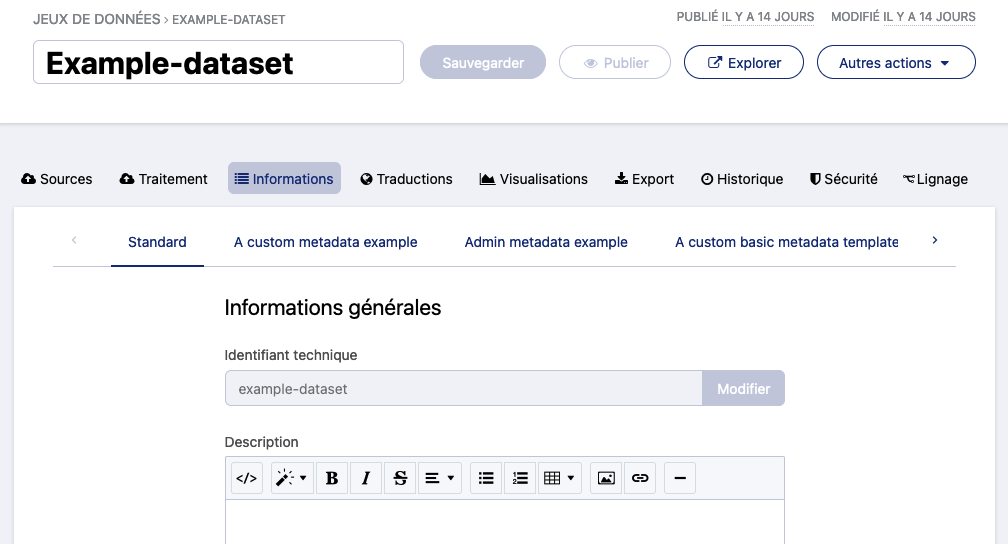1008x544 pixels.
Task: Open the insert table dropdown
Action: 560,479
